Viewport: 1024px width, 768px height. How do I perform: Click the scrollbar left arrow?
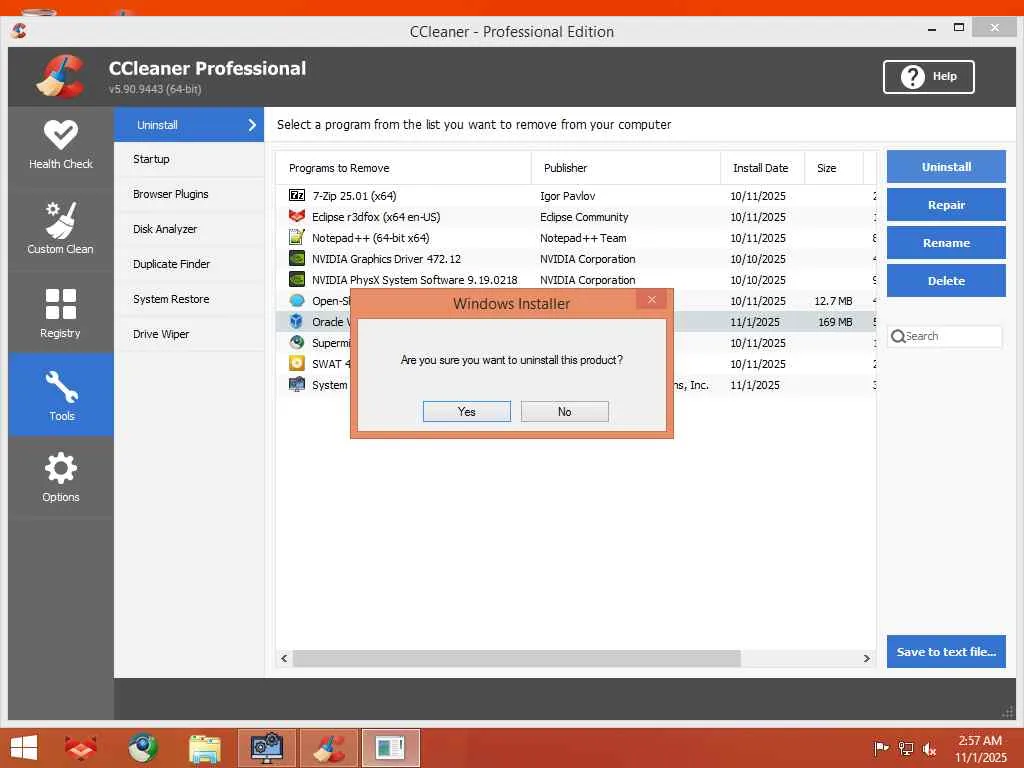click(284, 658)
